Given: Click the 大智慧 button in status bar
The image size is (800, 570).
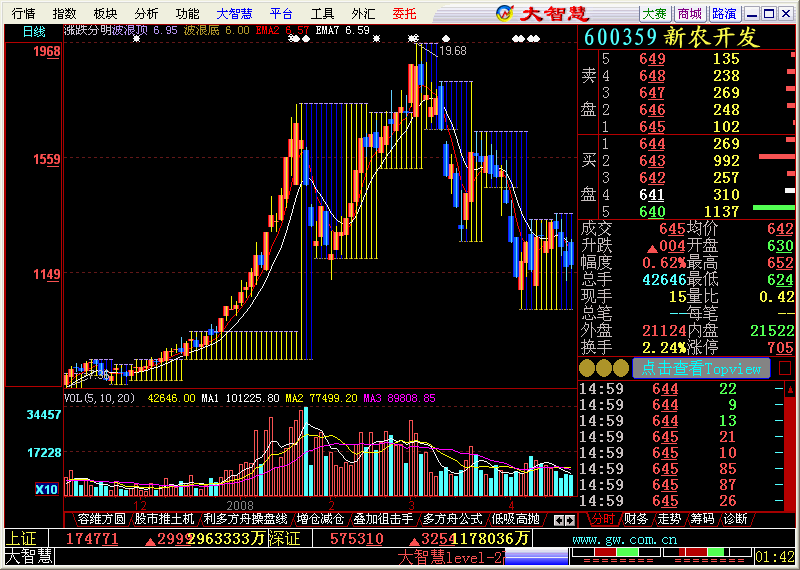Looking at the screenshot, I should click(29, 556).
